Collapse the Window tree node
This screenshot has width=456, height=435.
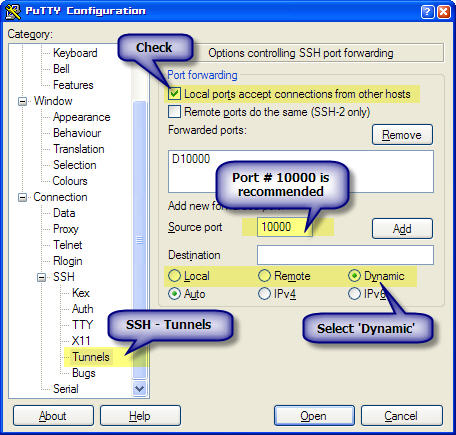coord(22,101)
